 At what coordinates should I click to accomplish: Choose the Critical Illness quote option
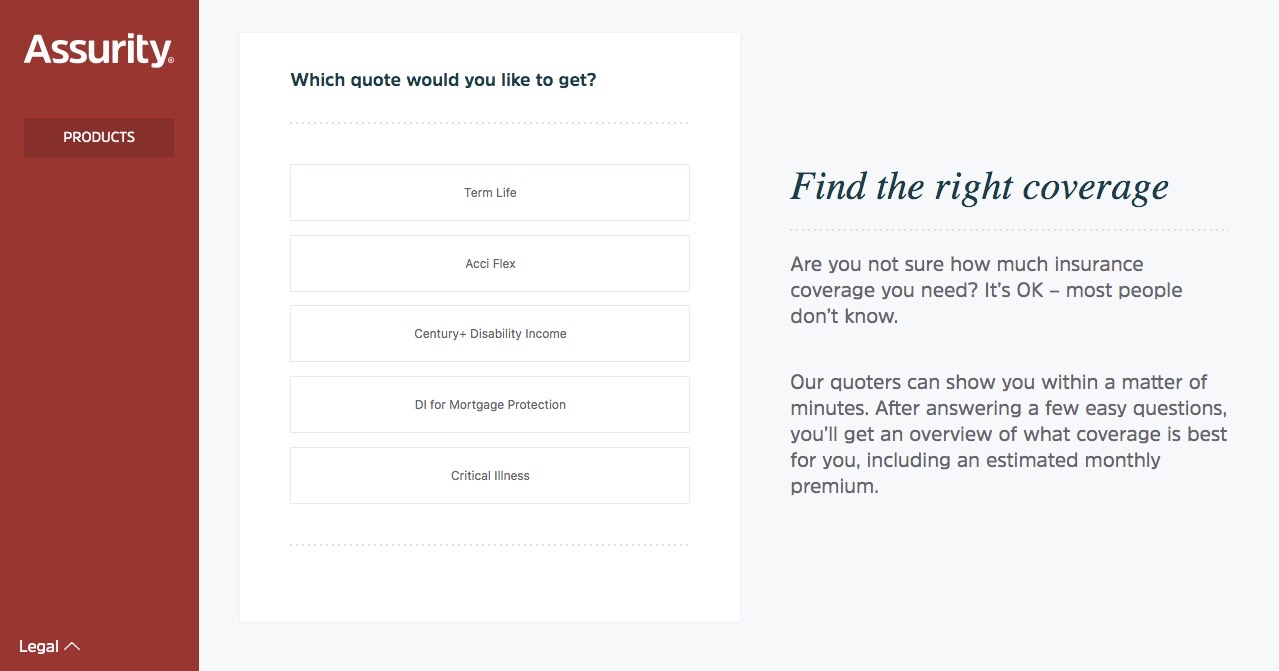pyautogui.click(x=490, y=476)
